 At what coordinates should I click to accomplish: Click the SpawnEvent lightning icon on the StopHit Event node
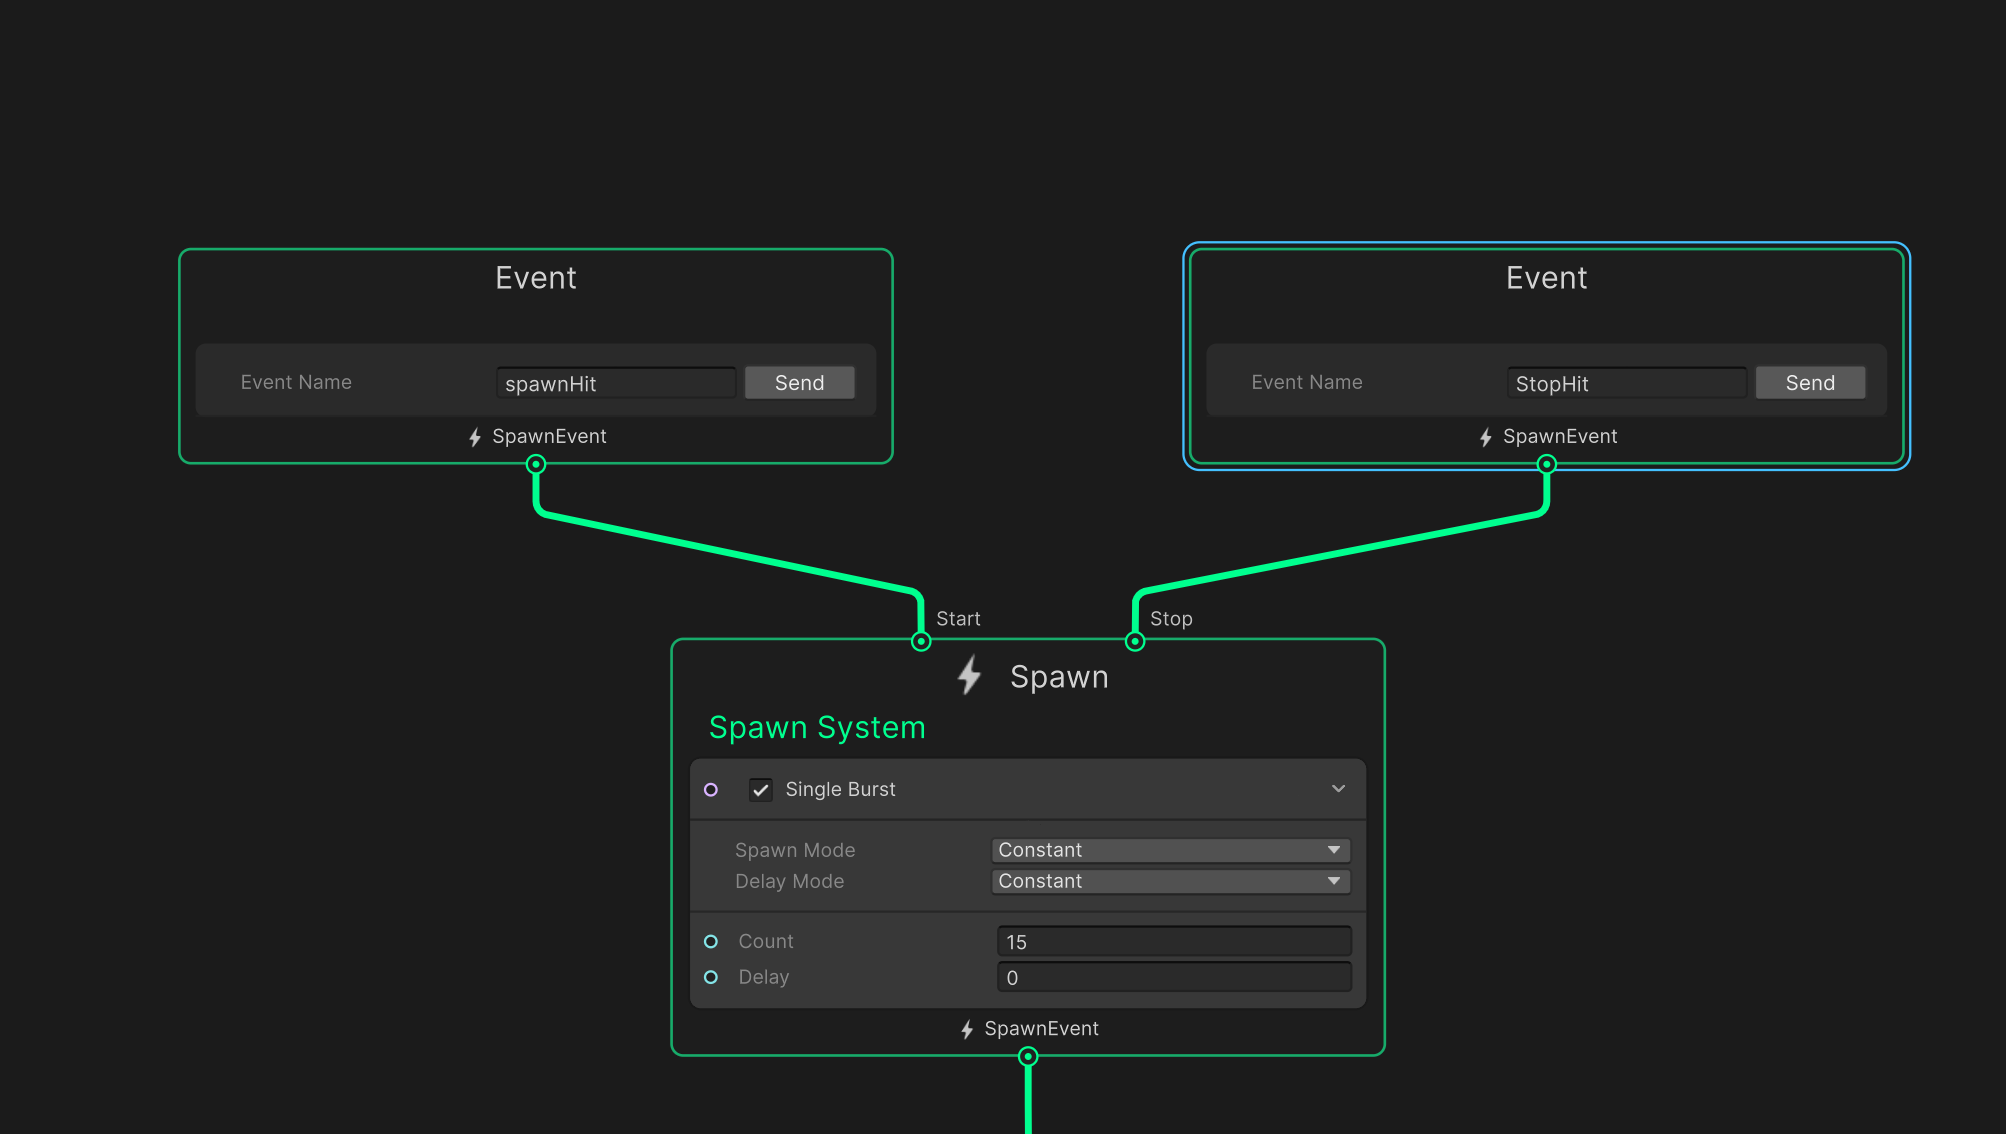pos(1484,436)
